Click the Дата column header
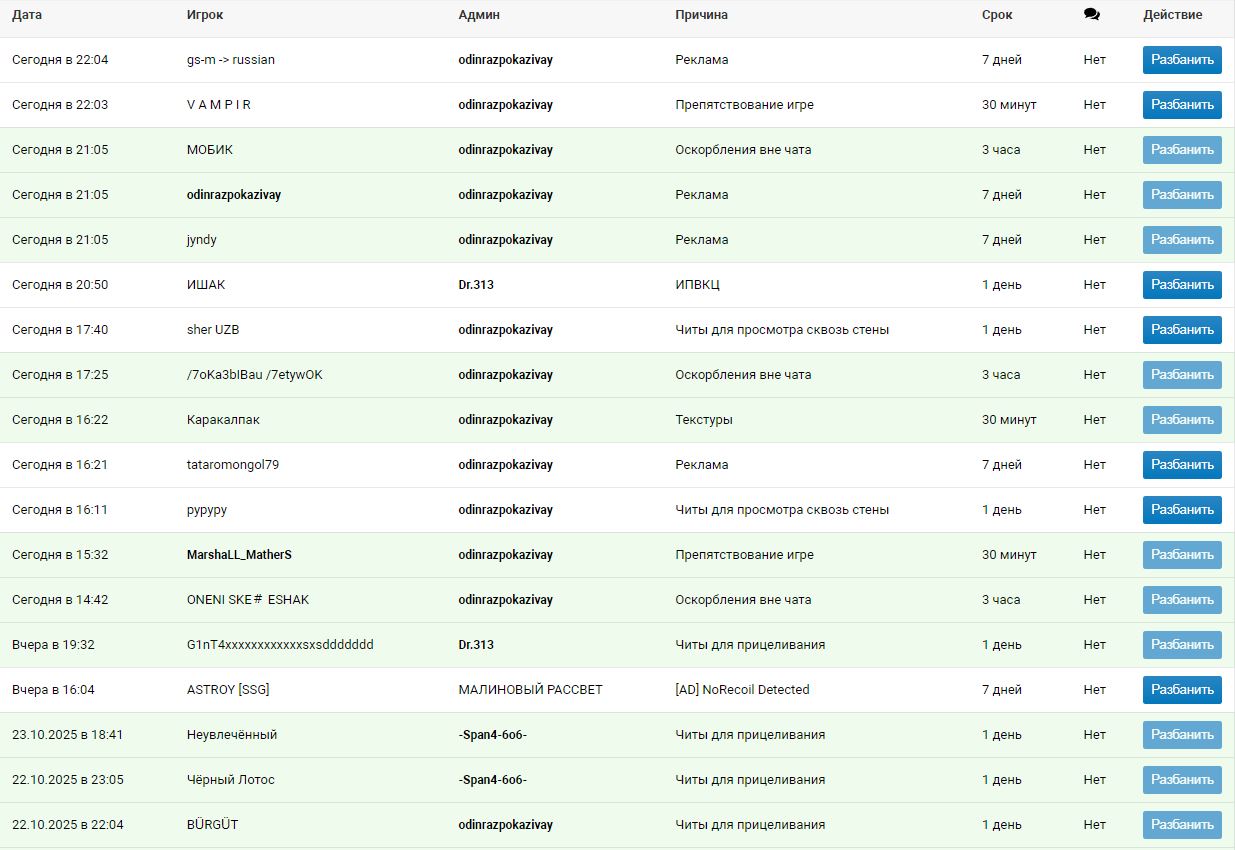Image resolution: width=1235 pixels, height=850 pixels. coord(27,15)
